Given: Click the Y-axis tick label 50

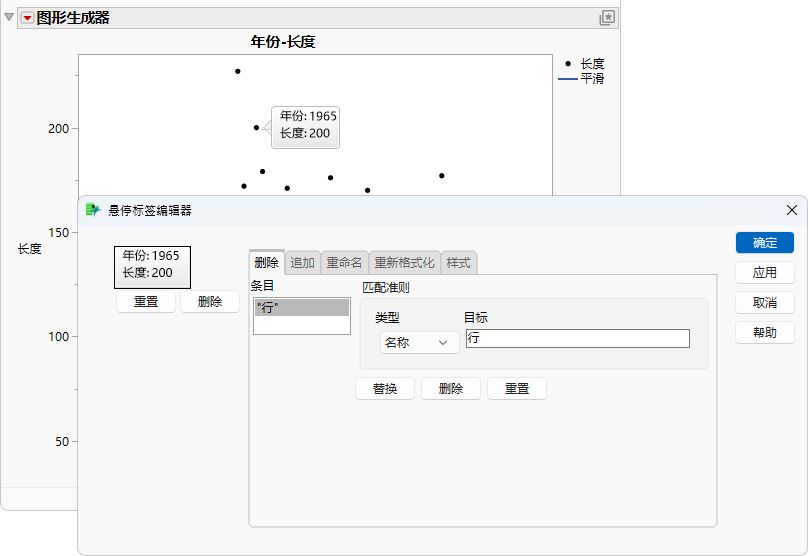Looking at the screenshot, I should click(x=62, y=442).
